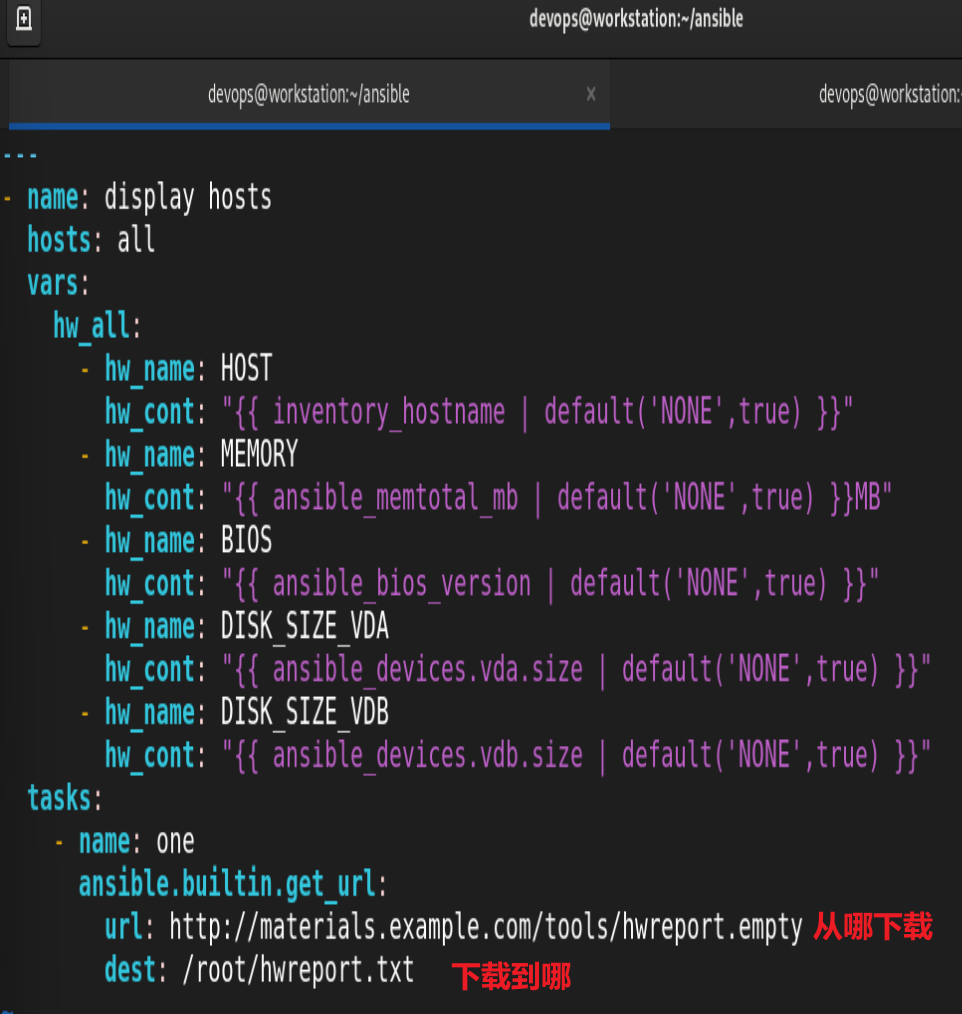Click the ansible_devices.vdb.size expression
962x1014 pixels.
(576, 756)
